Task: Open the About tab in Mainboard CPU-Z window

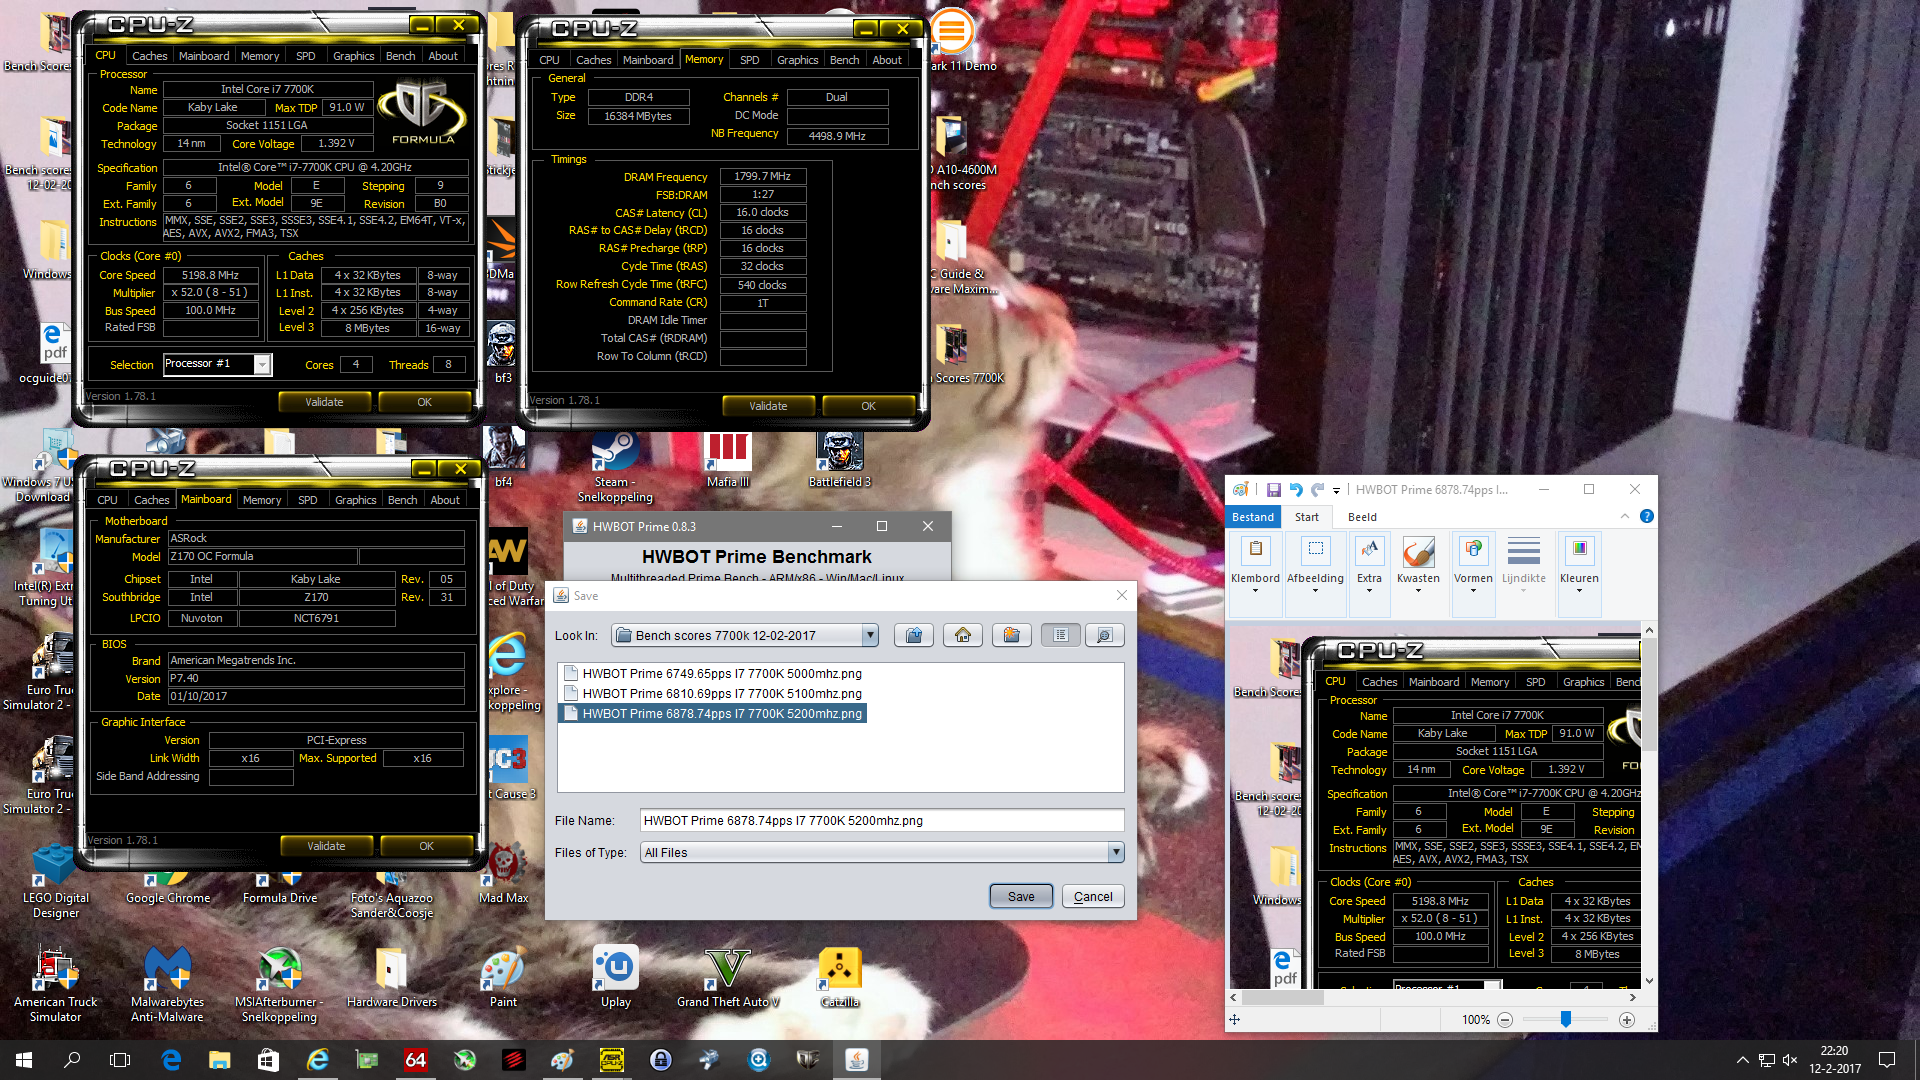Action: click(445, 500)
